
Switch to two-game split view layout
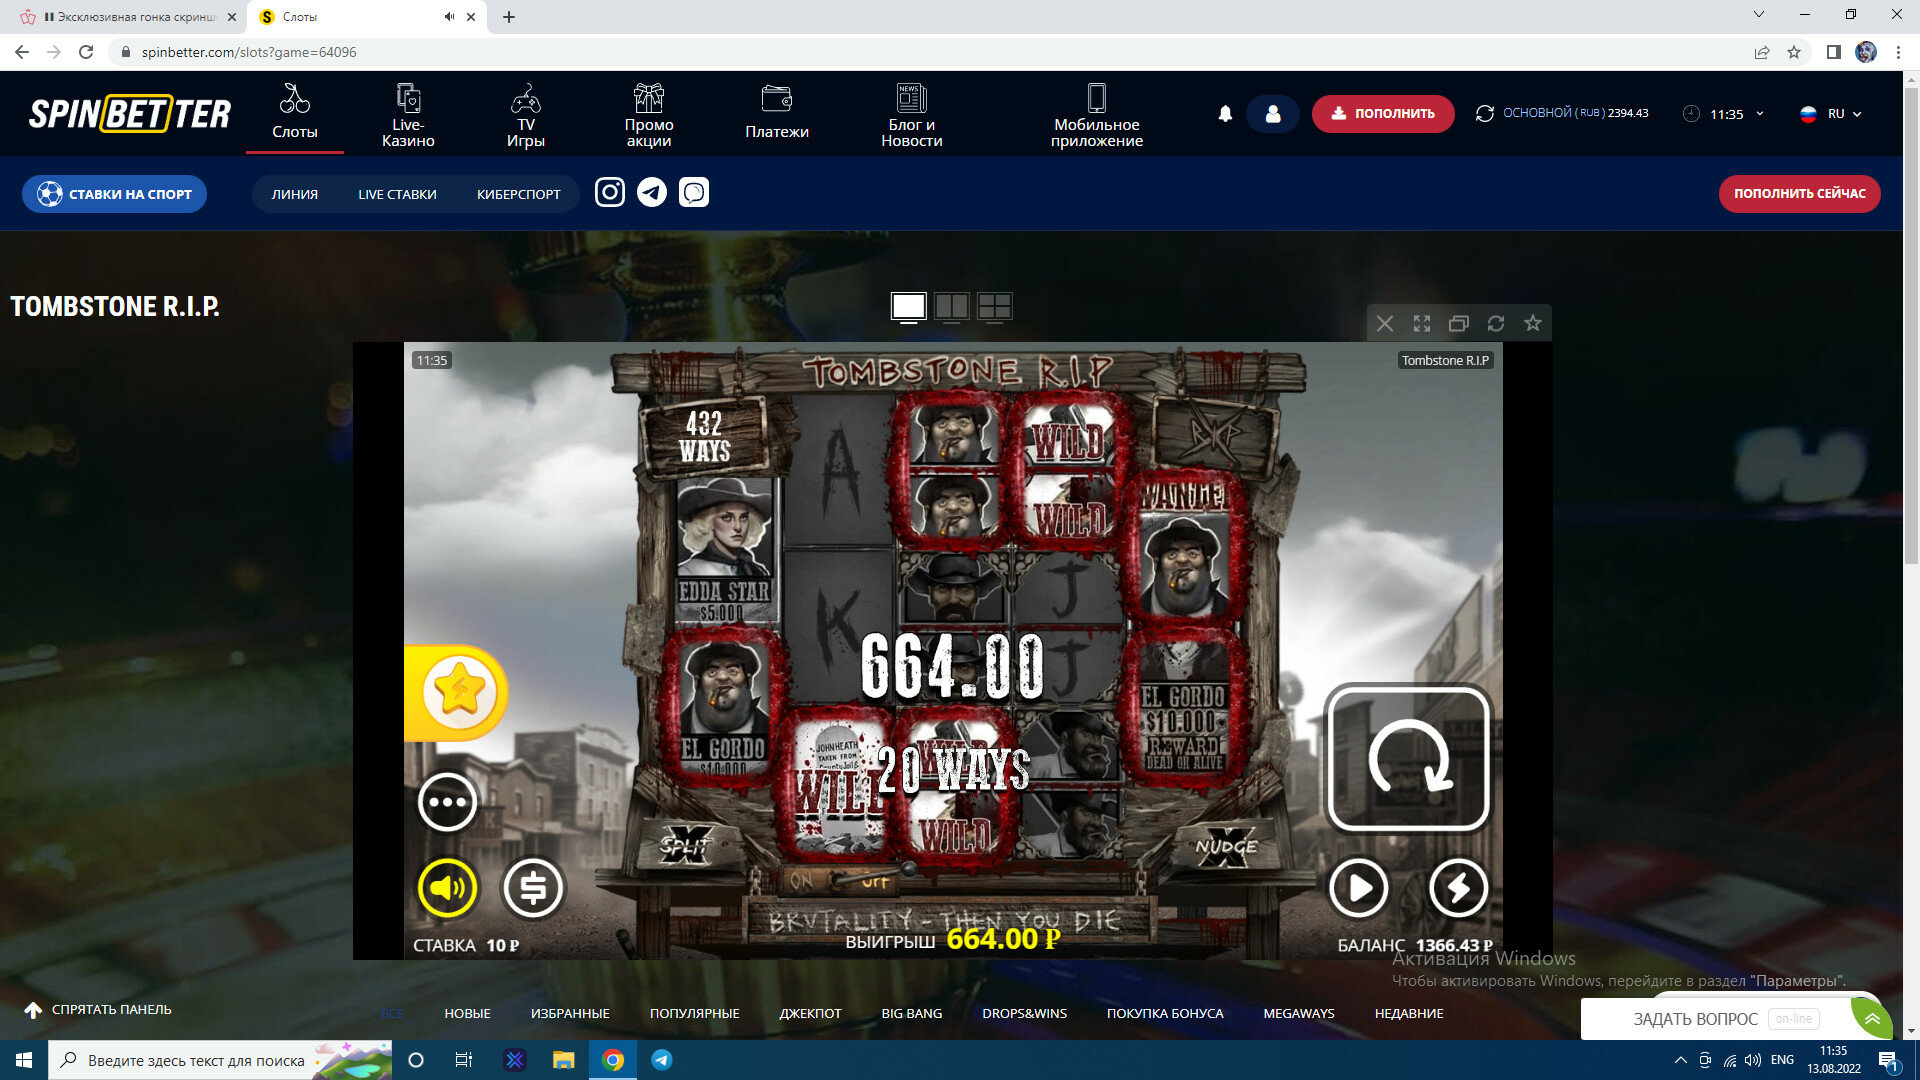click(951, 306)
